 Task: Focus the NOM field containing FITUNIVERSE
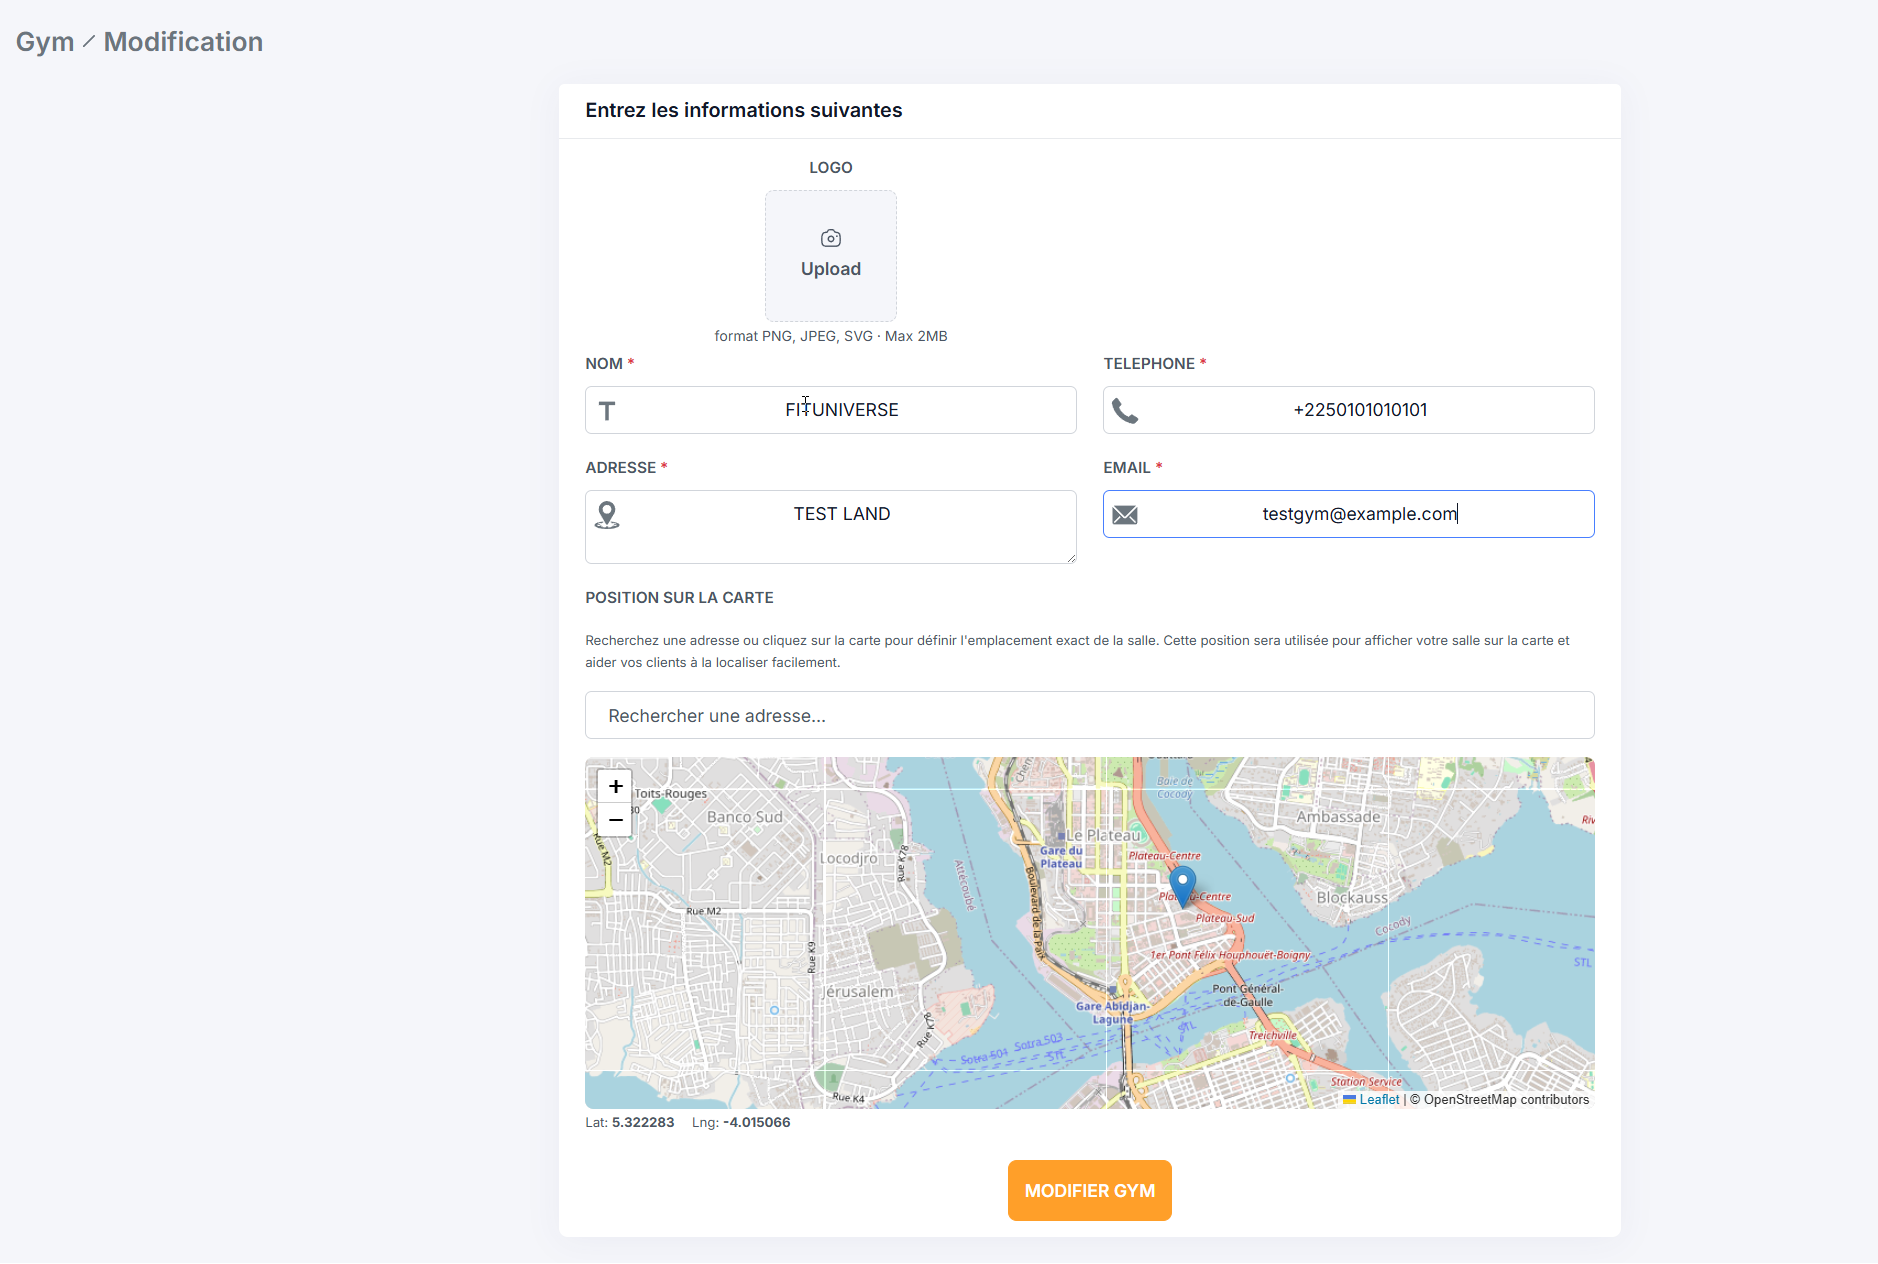(x=830, y=410)
